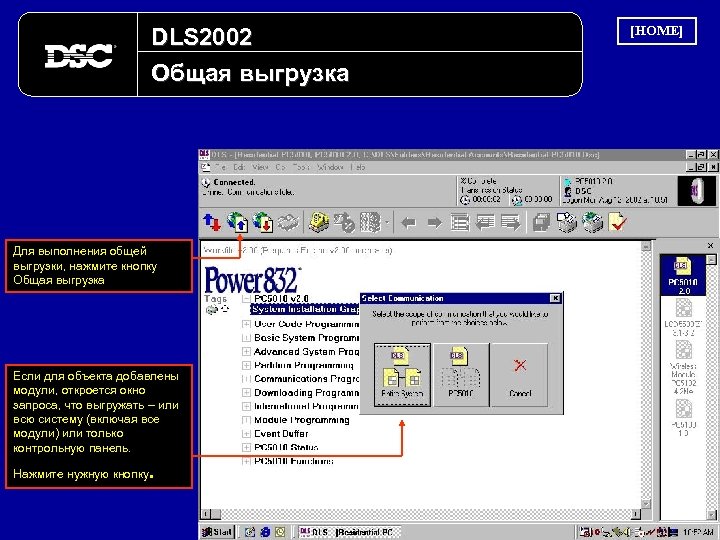Expand the International Programming node
The image size is (720, 540).
pos(246,406)
